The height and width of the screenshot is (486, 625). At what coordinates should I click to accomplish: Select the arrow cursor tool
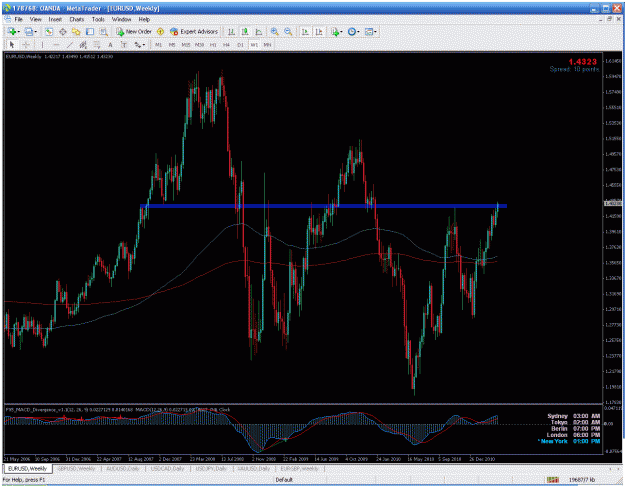coord(12,45)
